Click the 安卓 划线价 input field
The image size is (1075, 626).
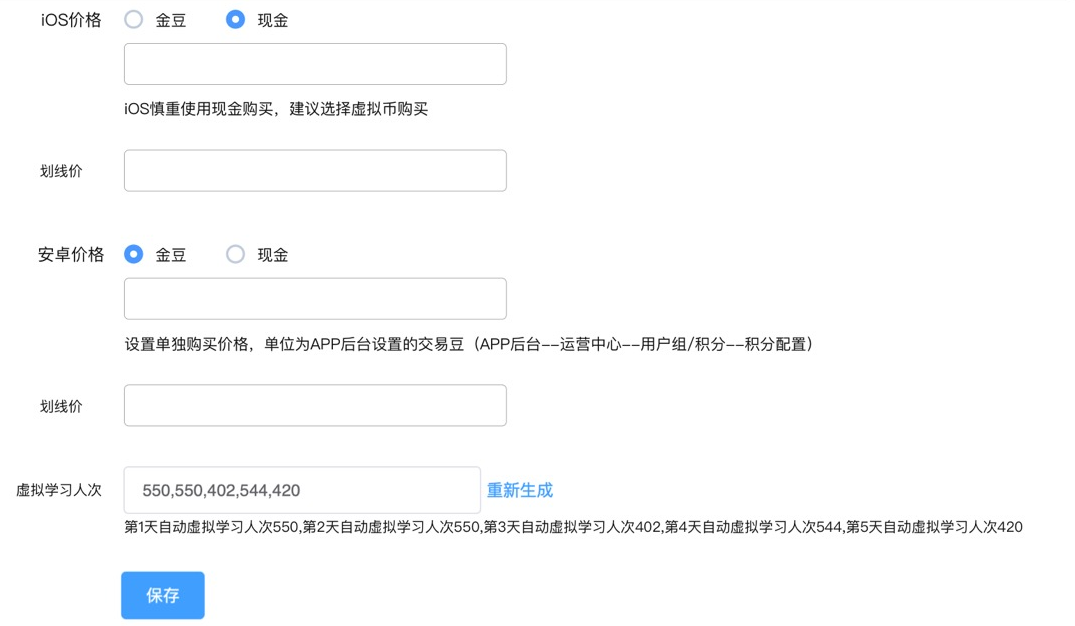point(314,404)
